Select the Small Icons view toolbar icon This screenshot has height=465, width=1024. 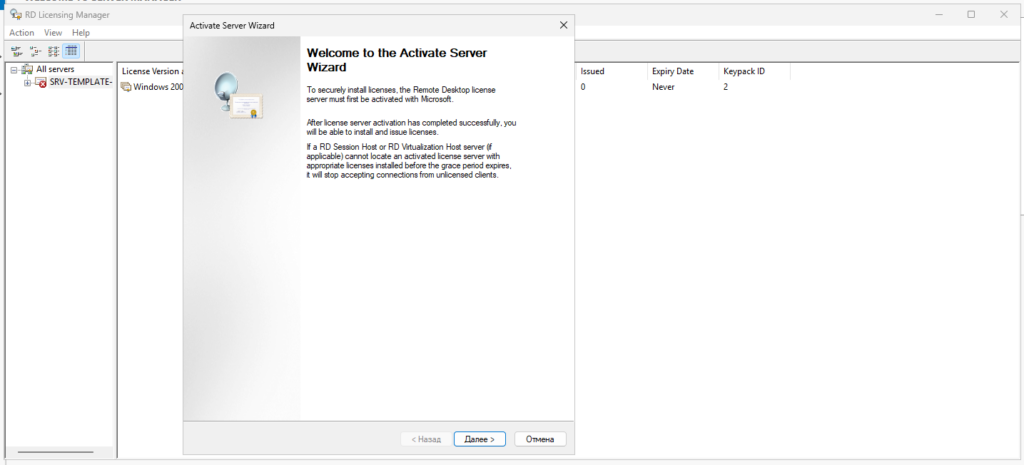tap(35, 50)
